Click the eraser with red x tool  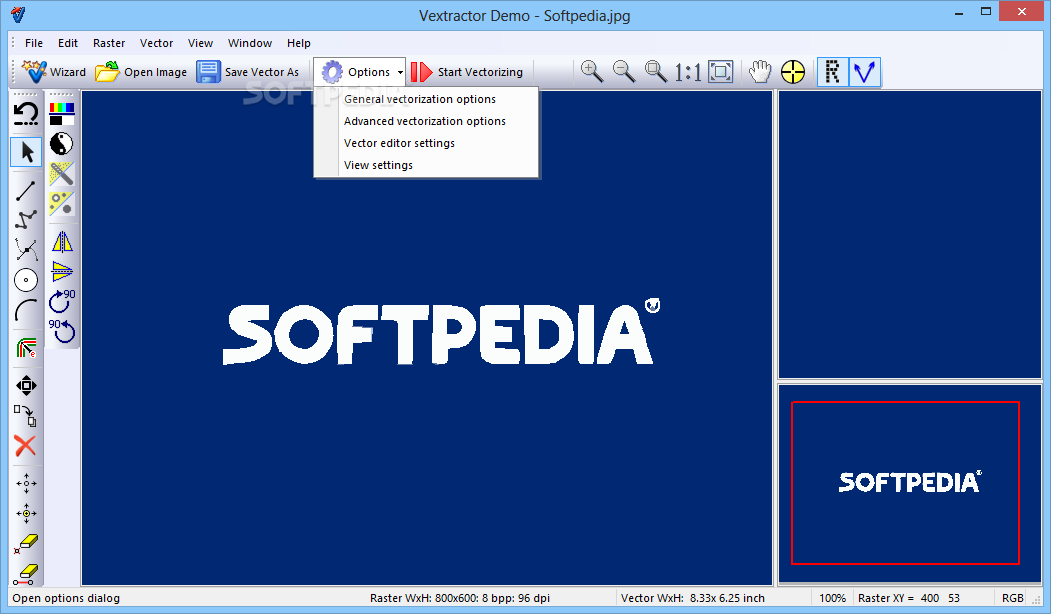[x=26, y=543]
